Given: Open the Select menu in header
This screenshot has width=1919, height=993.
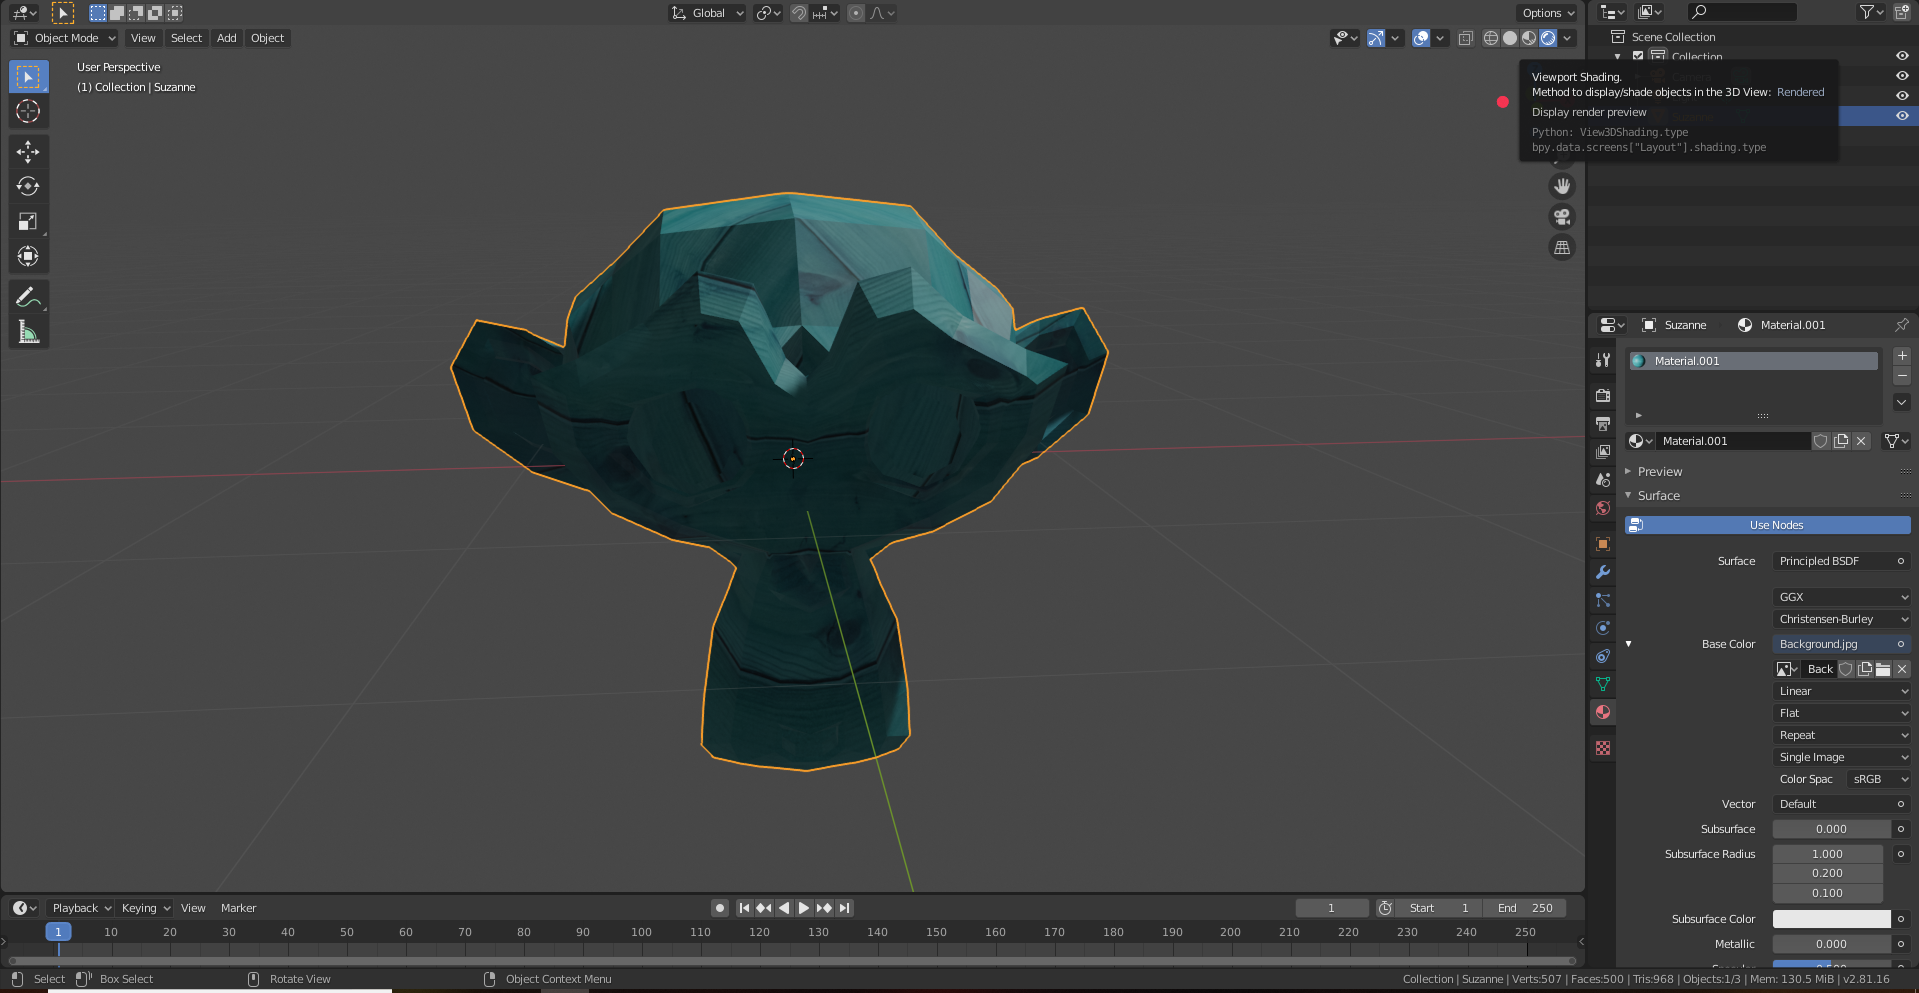Looking at the screenshot, I should pyautogui.click(x=186, y=38).
